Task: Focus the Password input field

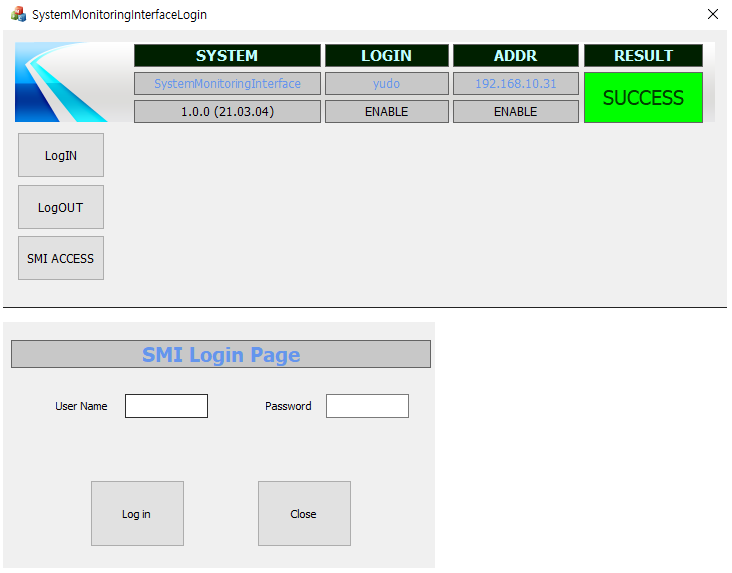Action: pyautogui.click(x=367, y=406)
